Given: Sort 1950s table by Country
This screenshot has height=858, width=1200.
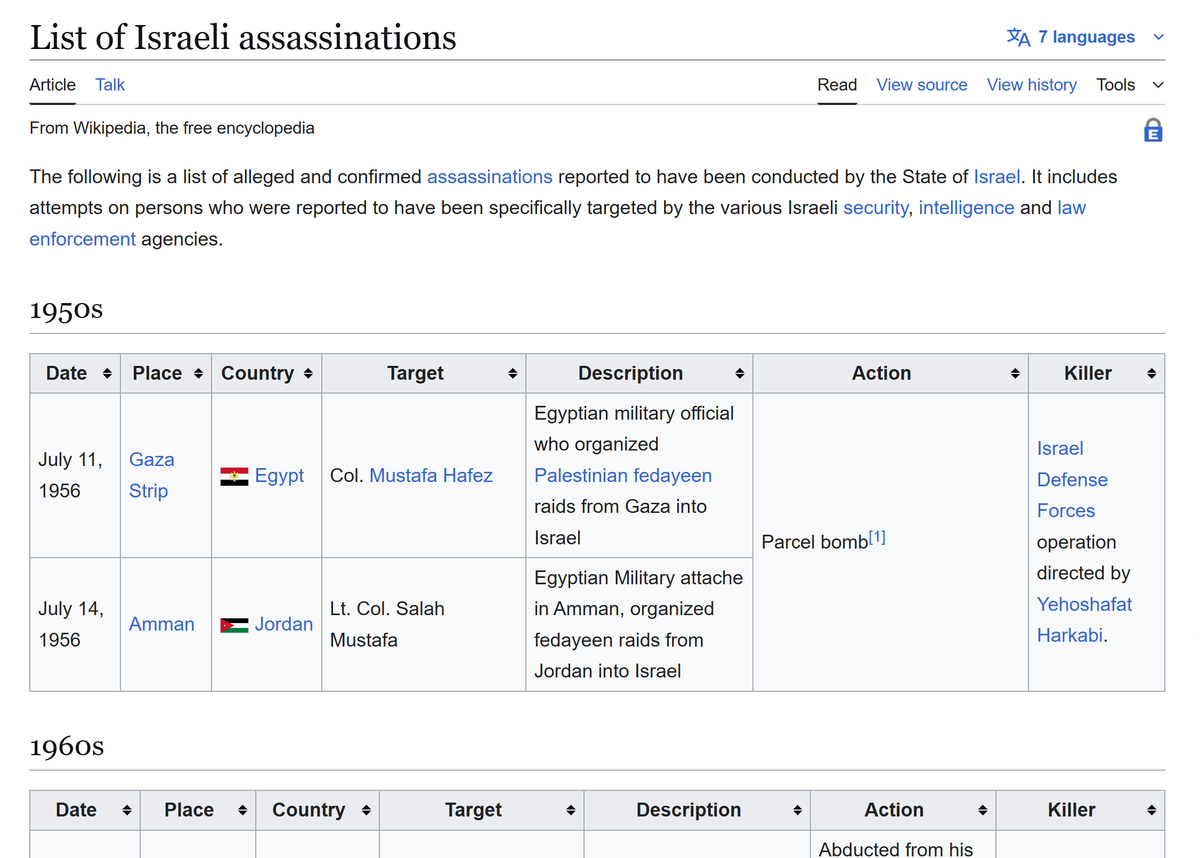Looking at the screenshot, I should pos(308,374).
